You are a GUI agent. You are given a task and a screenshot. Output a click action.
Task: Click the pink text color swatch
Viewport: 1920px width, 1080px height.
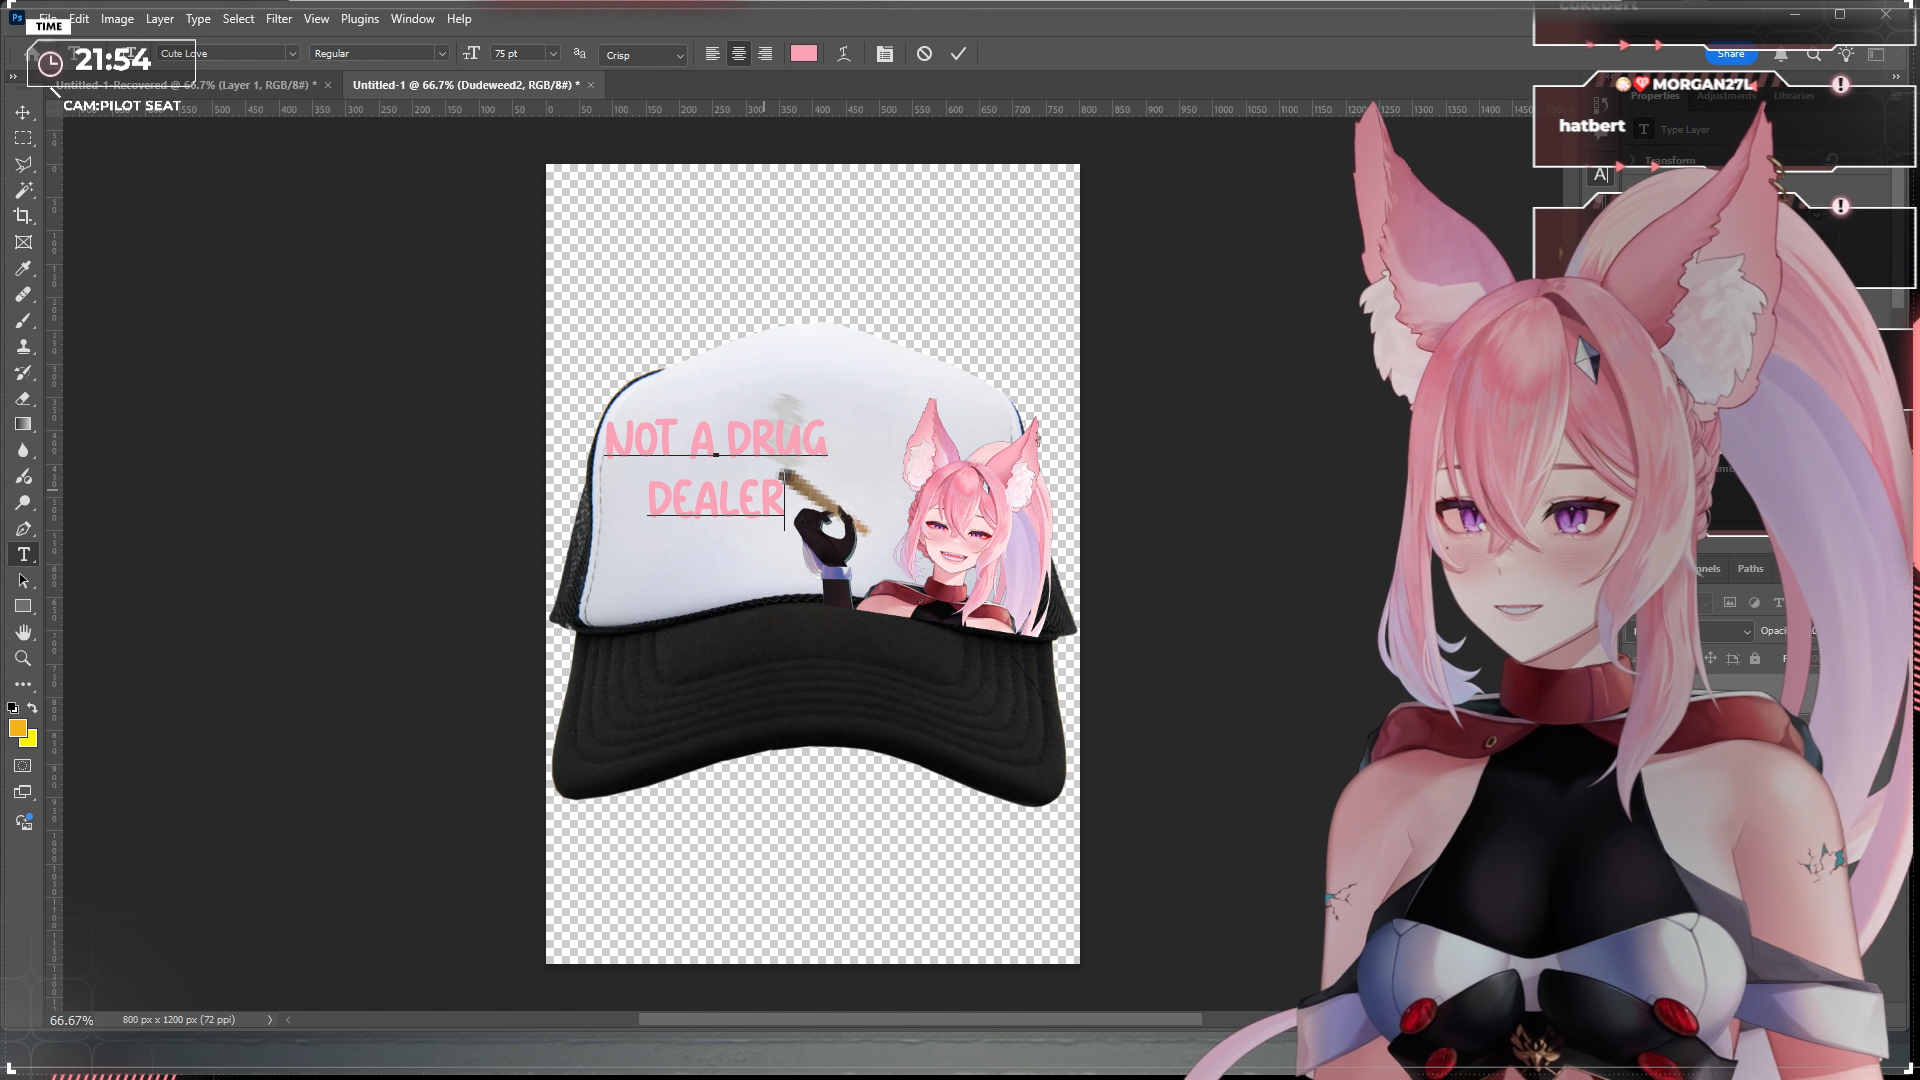803,54
